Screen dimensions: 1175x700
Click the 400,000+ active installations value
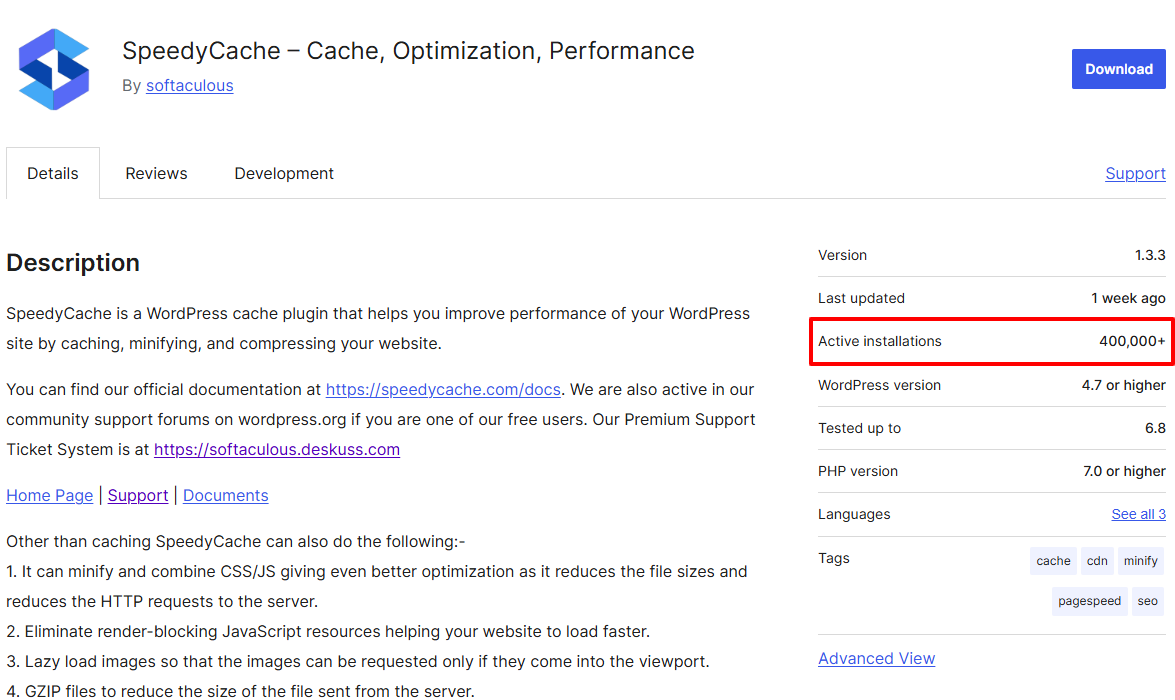[1132, 341]
